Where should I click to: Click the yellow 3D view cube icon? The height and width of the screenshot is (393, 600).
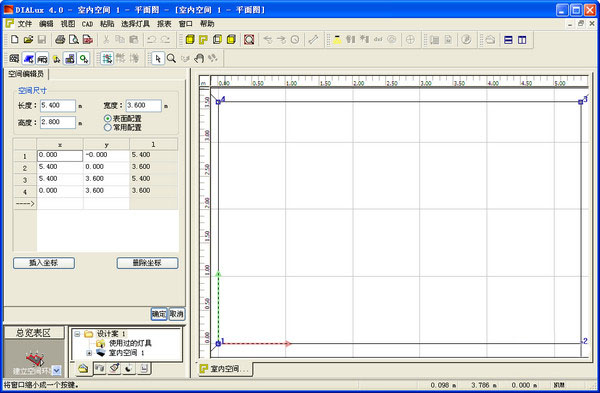(x=190, y=39)
